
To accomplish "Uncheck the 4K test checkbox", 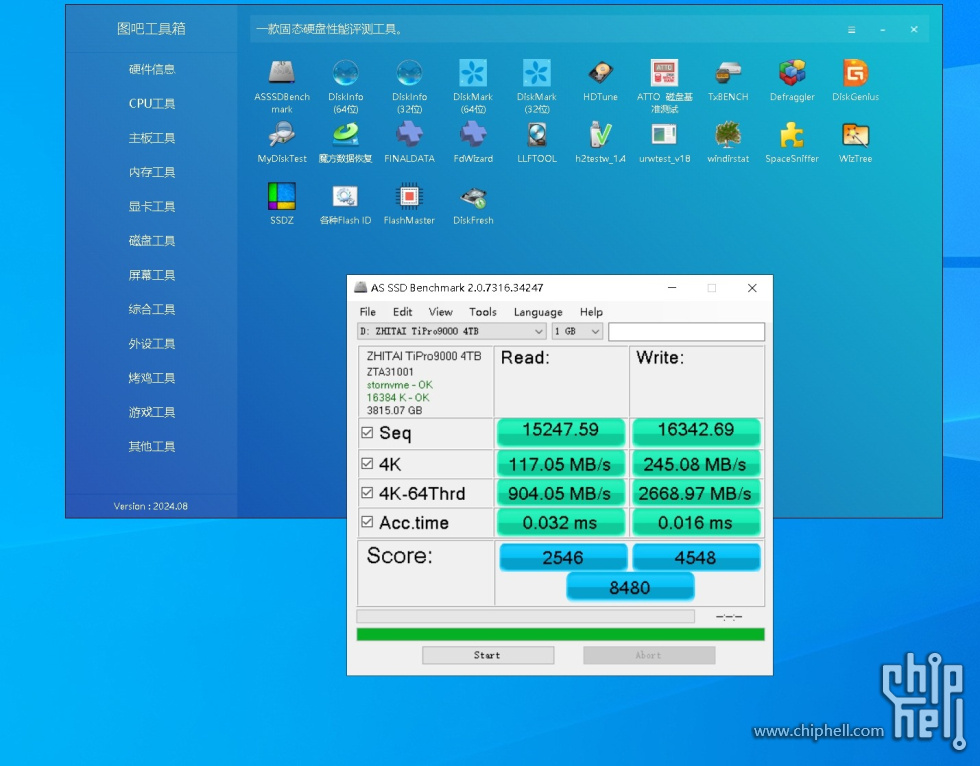I will pos(367,464).
